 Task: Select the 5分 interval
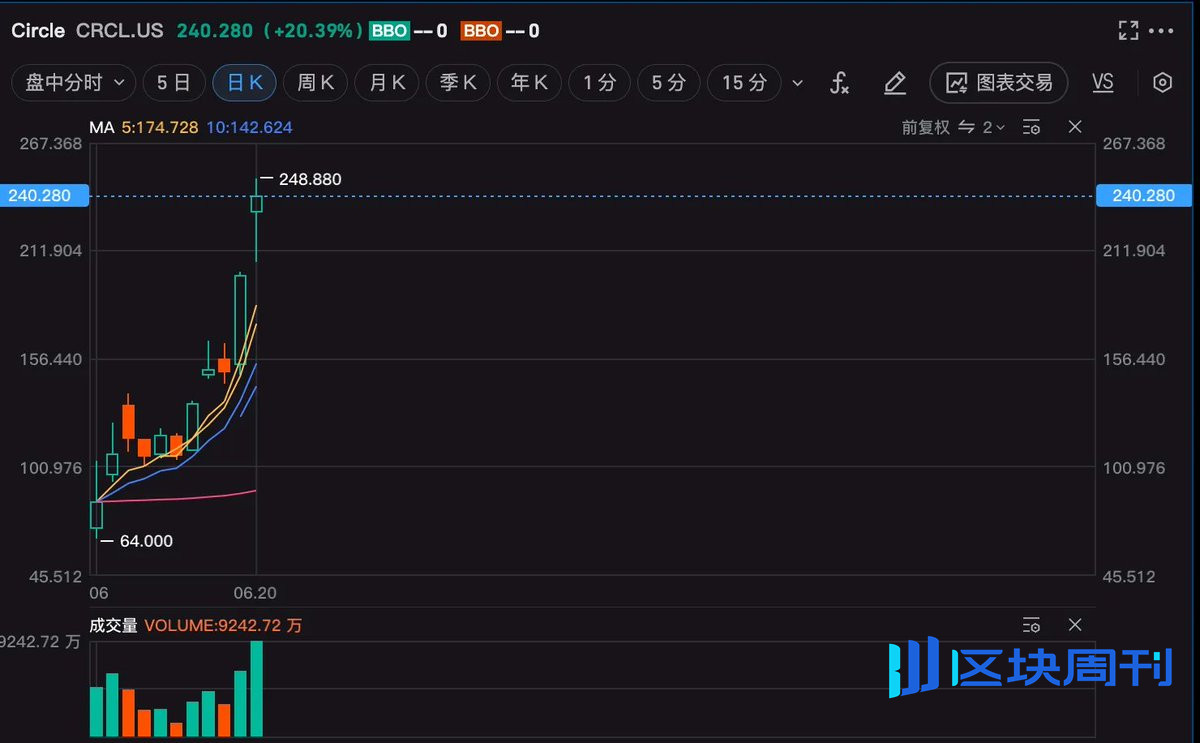tap(668, 83)
